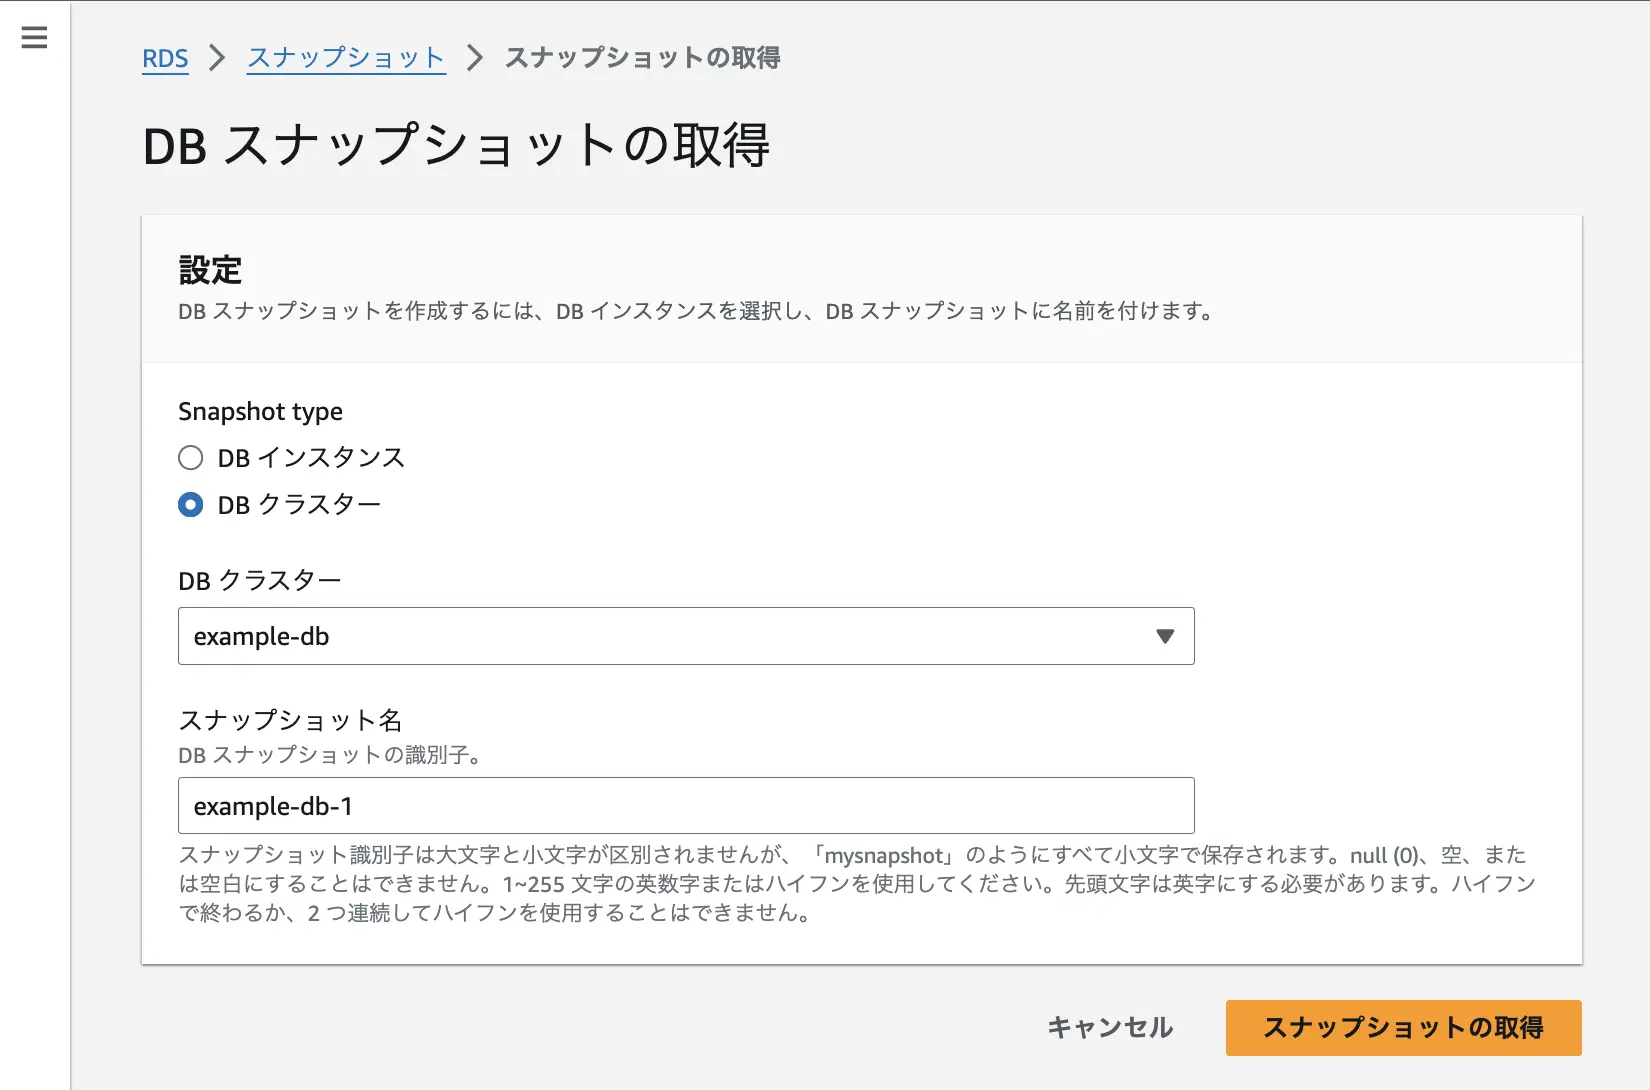This screenshot has height=1090, width=1650.
Task: Enable the DB instance snapshot option
Action: [x=190, y=457]
